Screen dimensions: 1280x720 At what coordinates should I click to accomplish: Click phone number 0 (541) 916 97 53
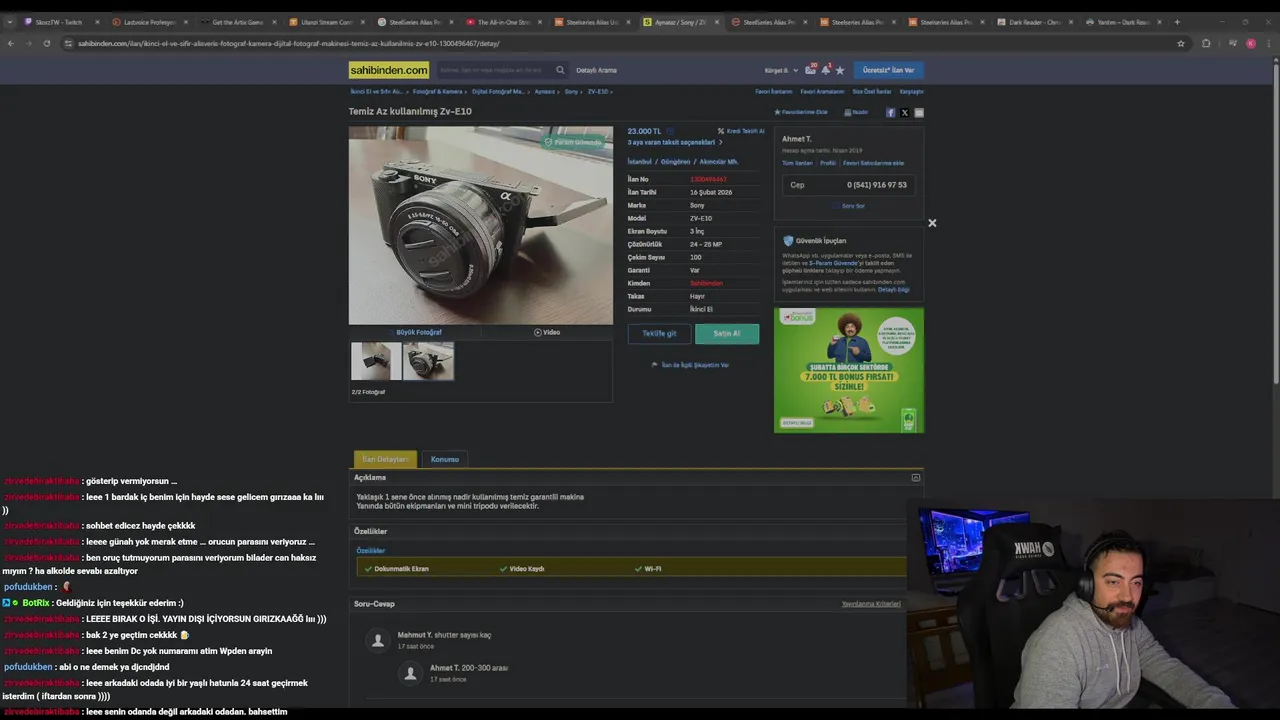[876, 185]
